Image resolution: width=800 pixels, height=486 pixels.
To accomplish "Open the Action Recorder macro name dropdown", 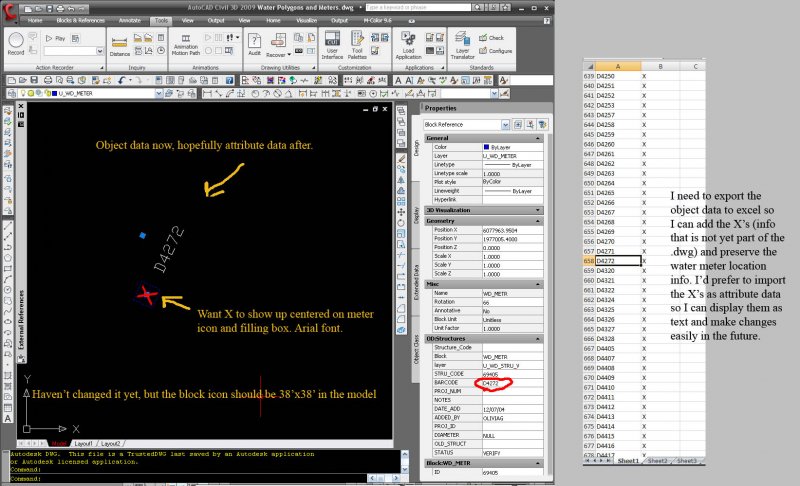I will 99,51.
